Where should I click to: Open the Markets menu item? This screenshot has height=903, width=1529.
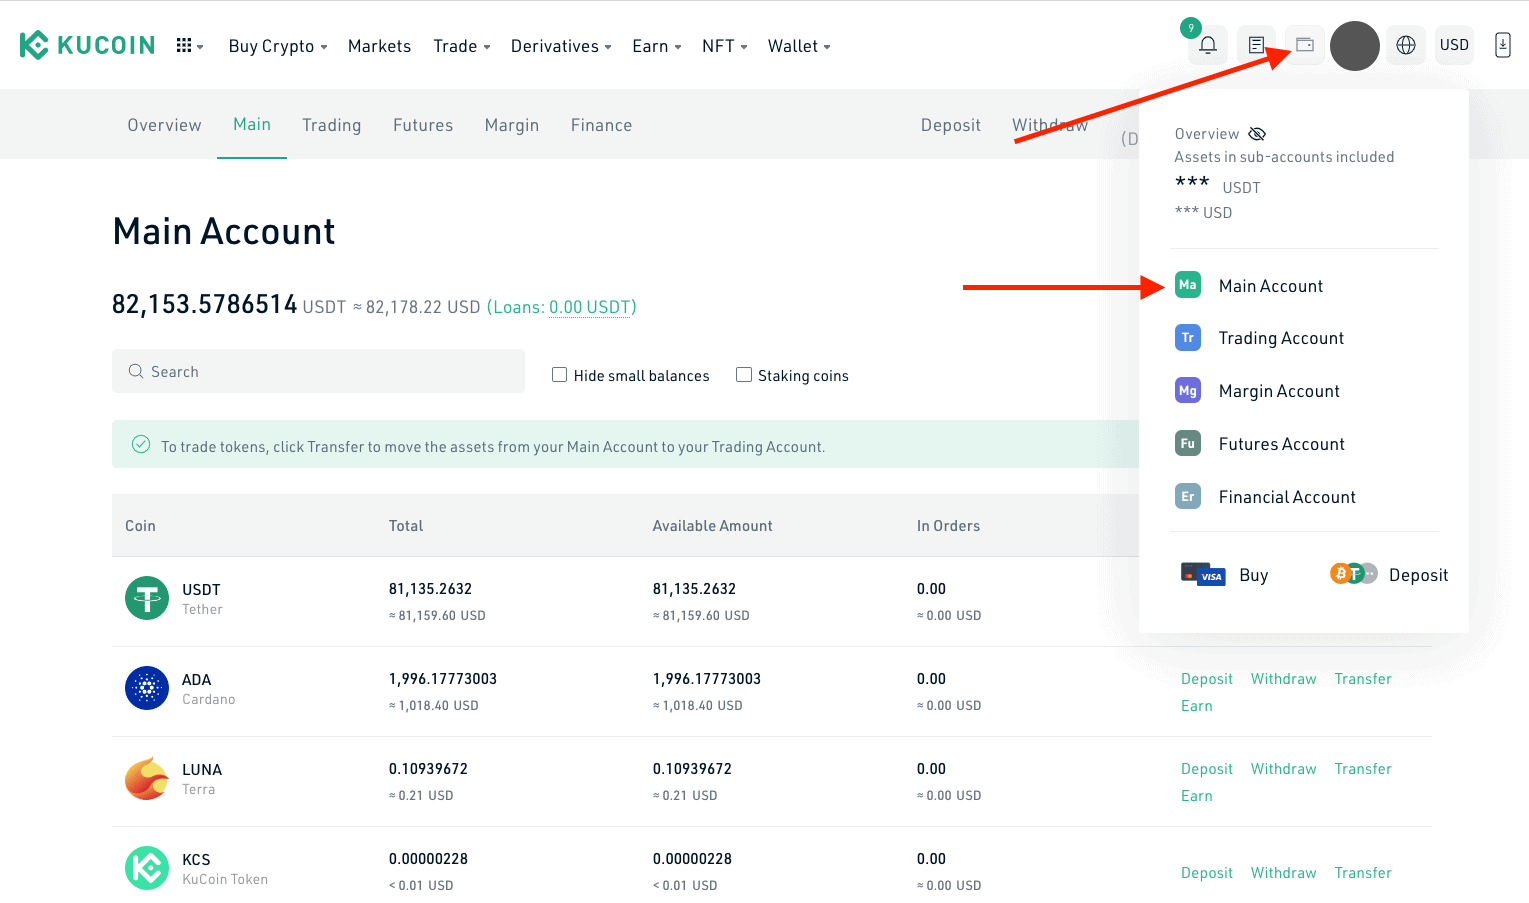point(379,46)
